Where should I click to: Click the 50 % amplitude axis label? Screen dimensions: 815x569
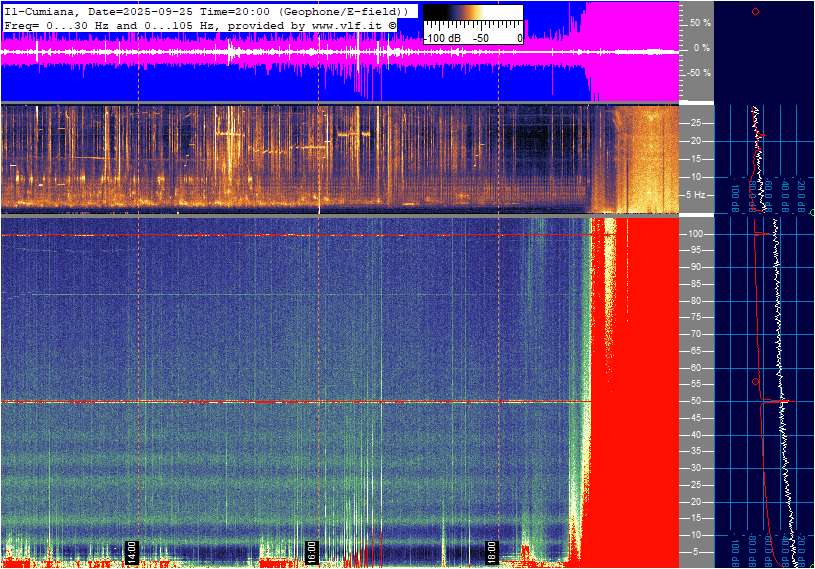pos(700,23)
